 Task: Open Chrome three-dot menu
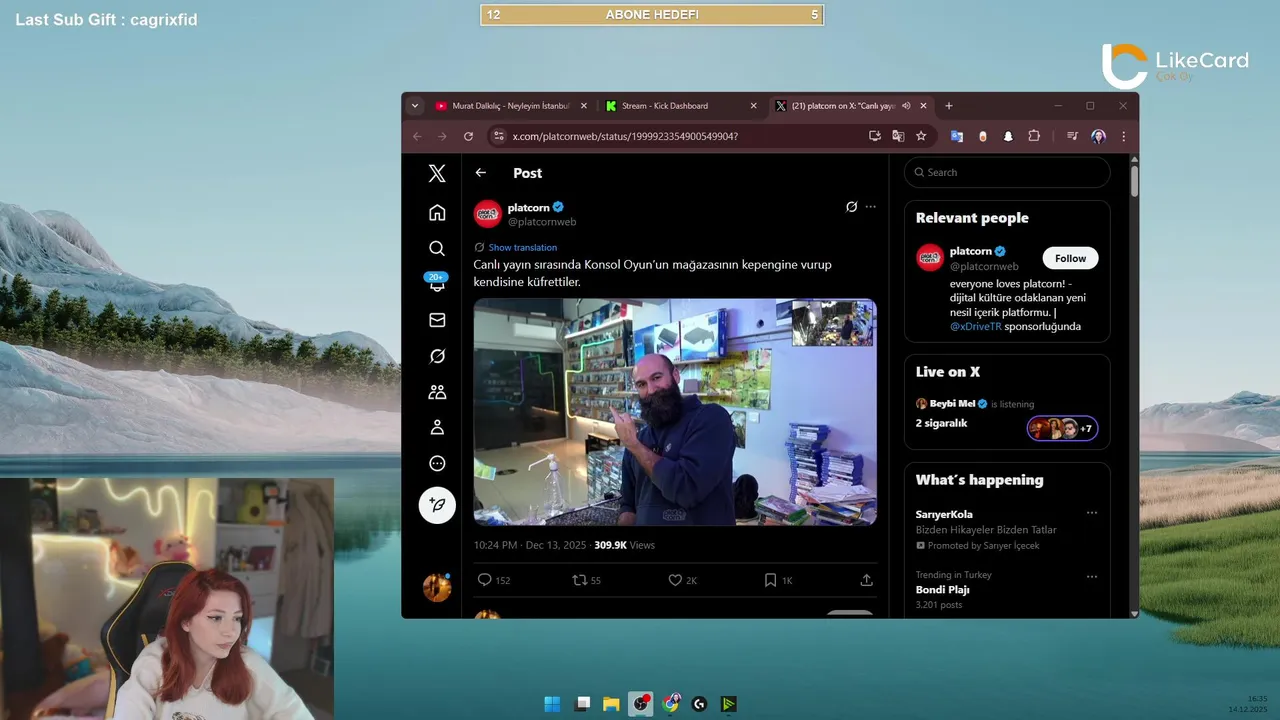(1123, 136)
